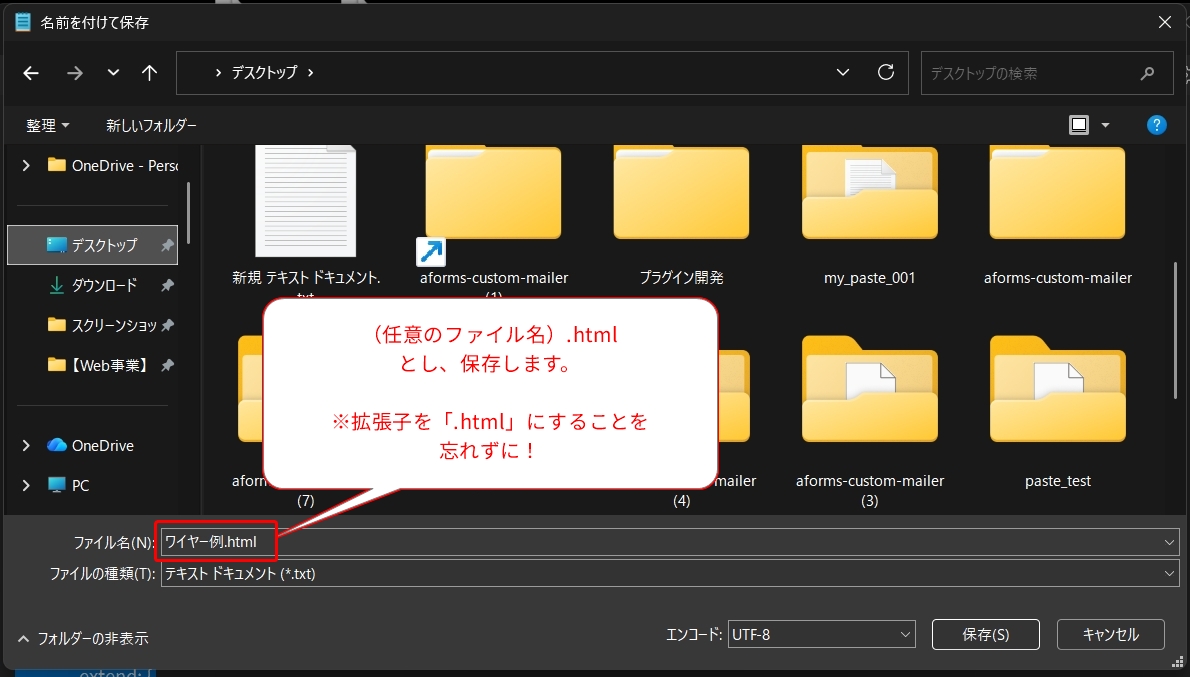Screen dimensions: 1190x677
Task: Open the paste_test folder
Action: coord(1057,390)
